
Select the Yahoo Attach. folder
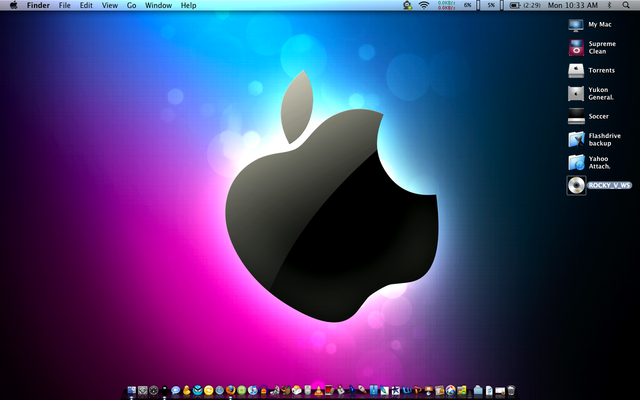pyautogui.click(x=576, y=162)
